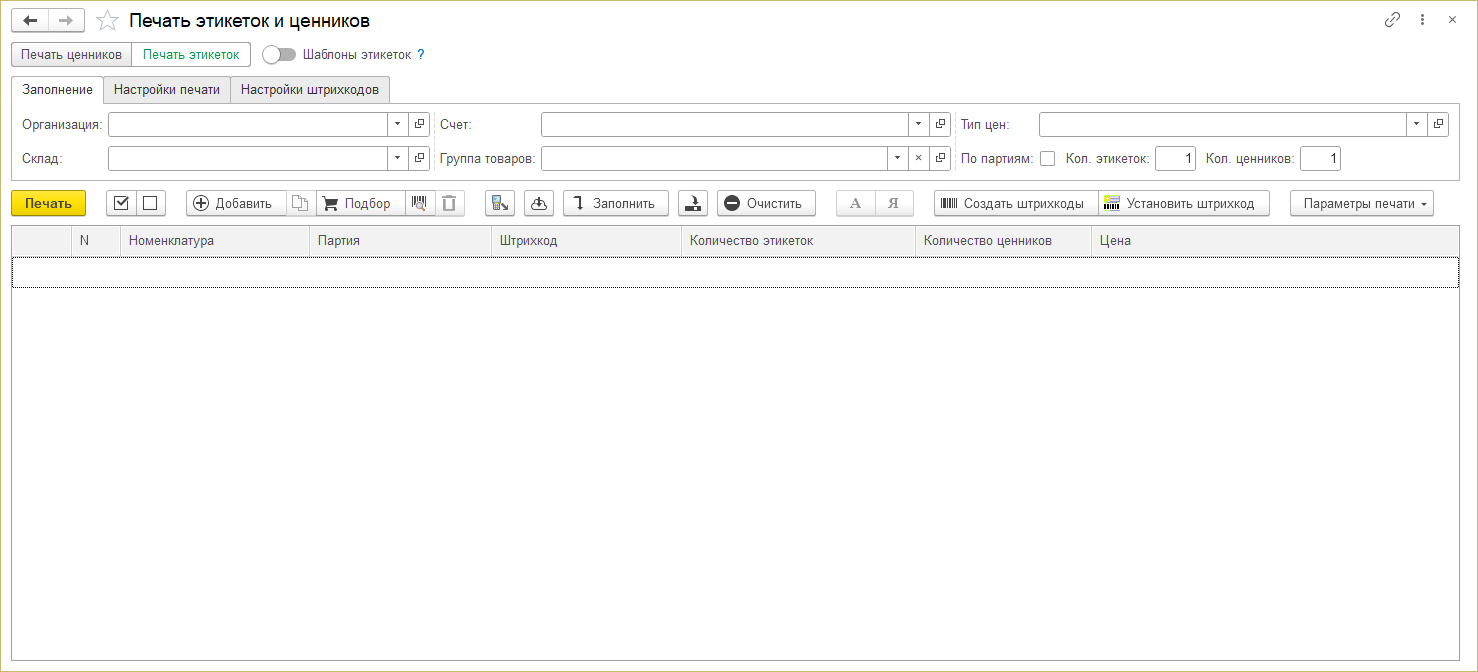Viewport: 1478px width, 672px height.
Task: Open the Тип цен dropdown
Action: [1416, 124]
